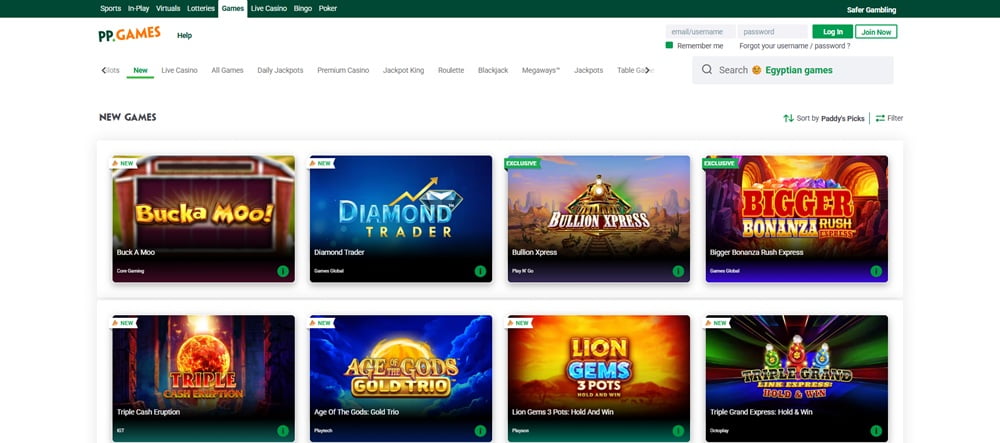
Task: Open the Lion Gems 3 Pots thumbnail
Action: (x=599, y=379)
